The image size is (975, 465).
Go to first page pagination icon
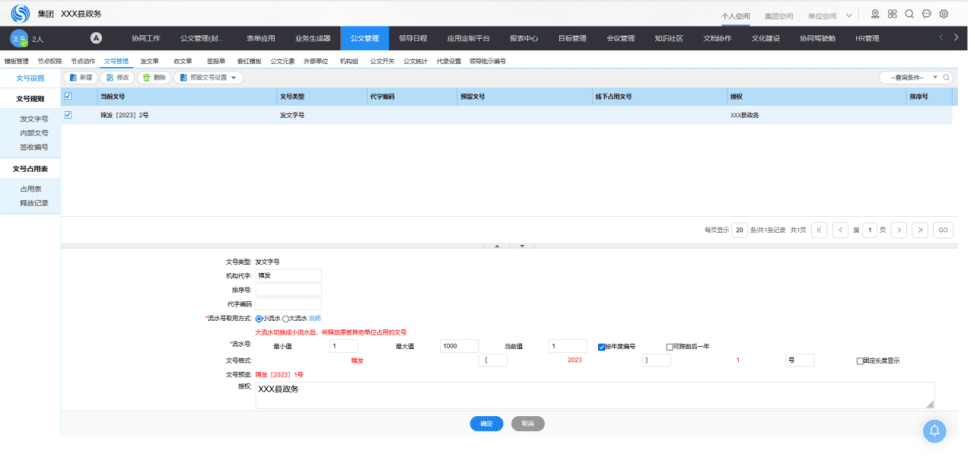[x=819, y=230]
